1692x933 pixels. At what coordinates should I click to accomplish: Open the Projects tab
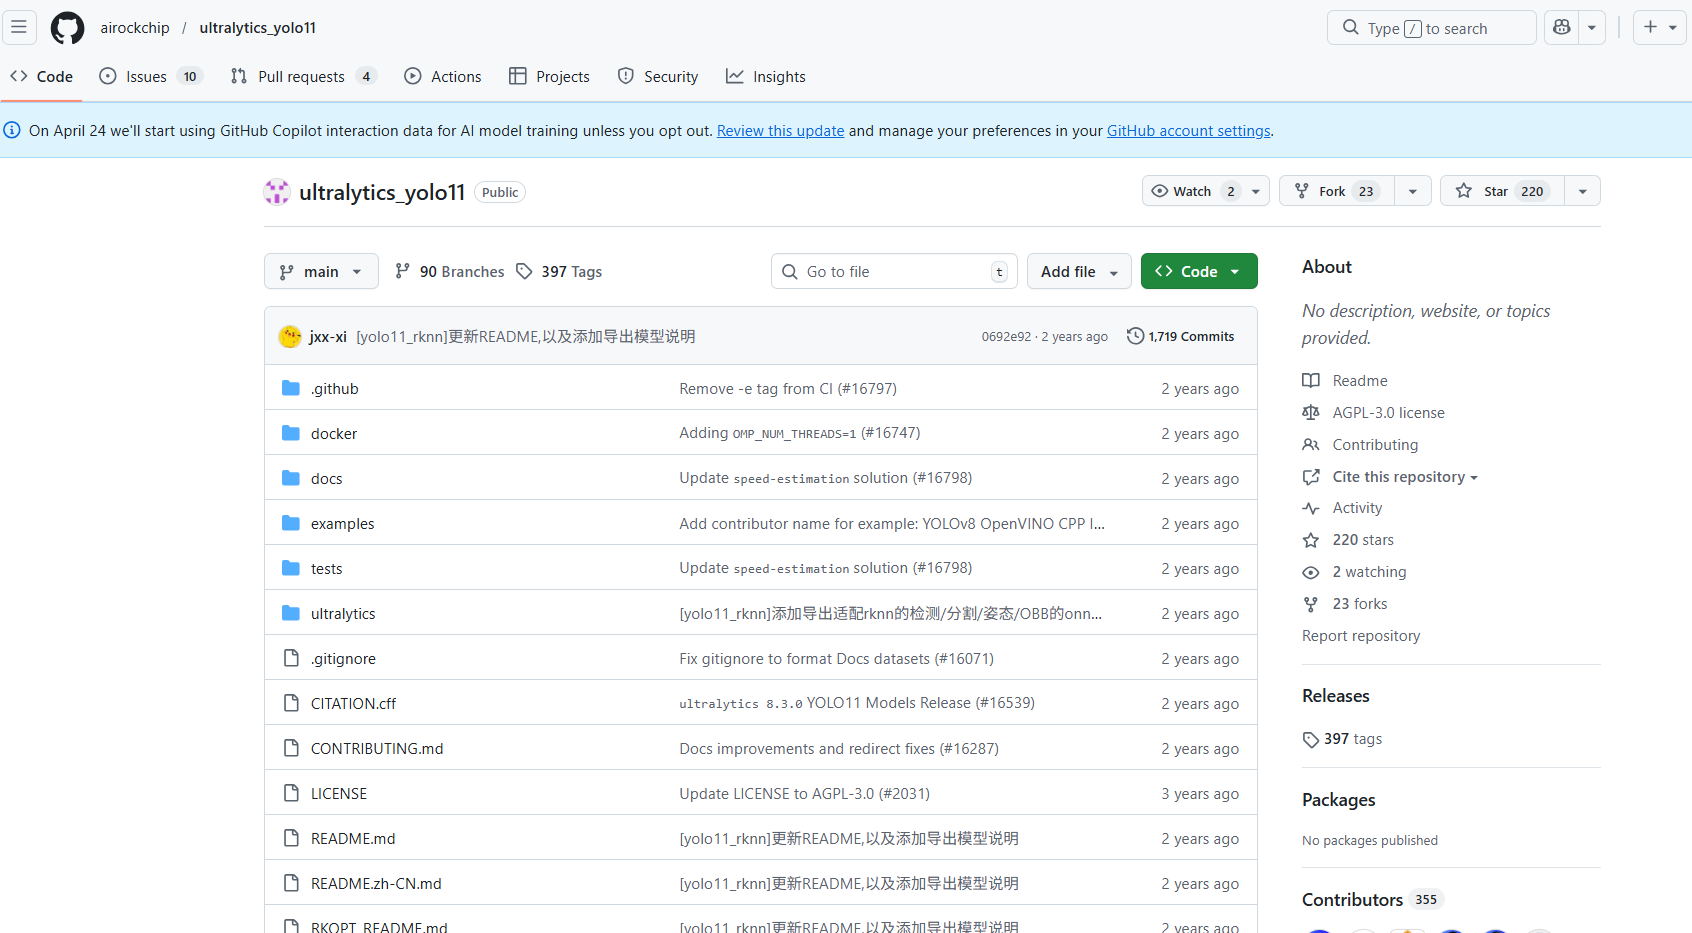pyautogui.click(x=550, y=77)
